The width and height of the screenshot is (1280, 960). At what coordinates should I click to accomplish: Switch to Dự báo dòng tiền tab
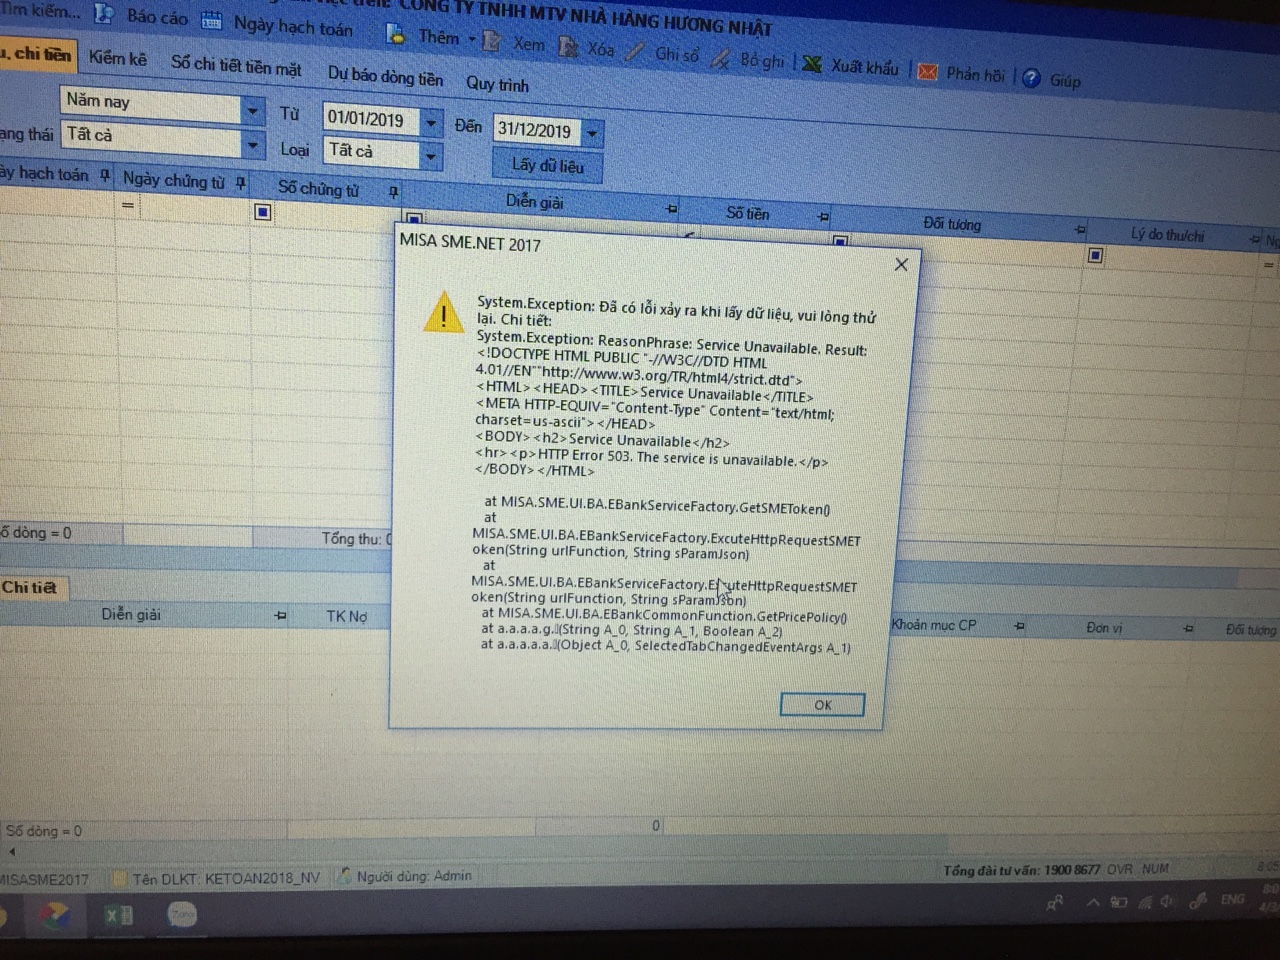[x=385, y=76]
